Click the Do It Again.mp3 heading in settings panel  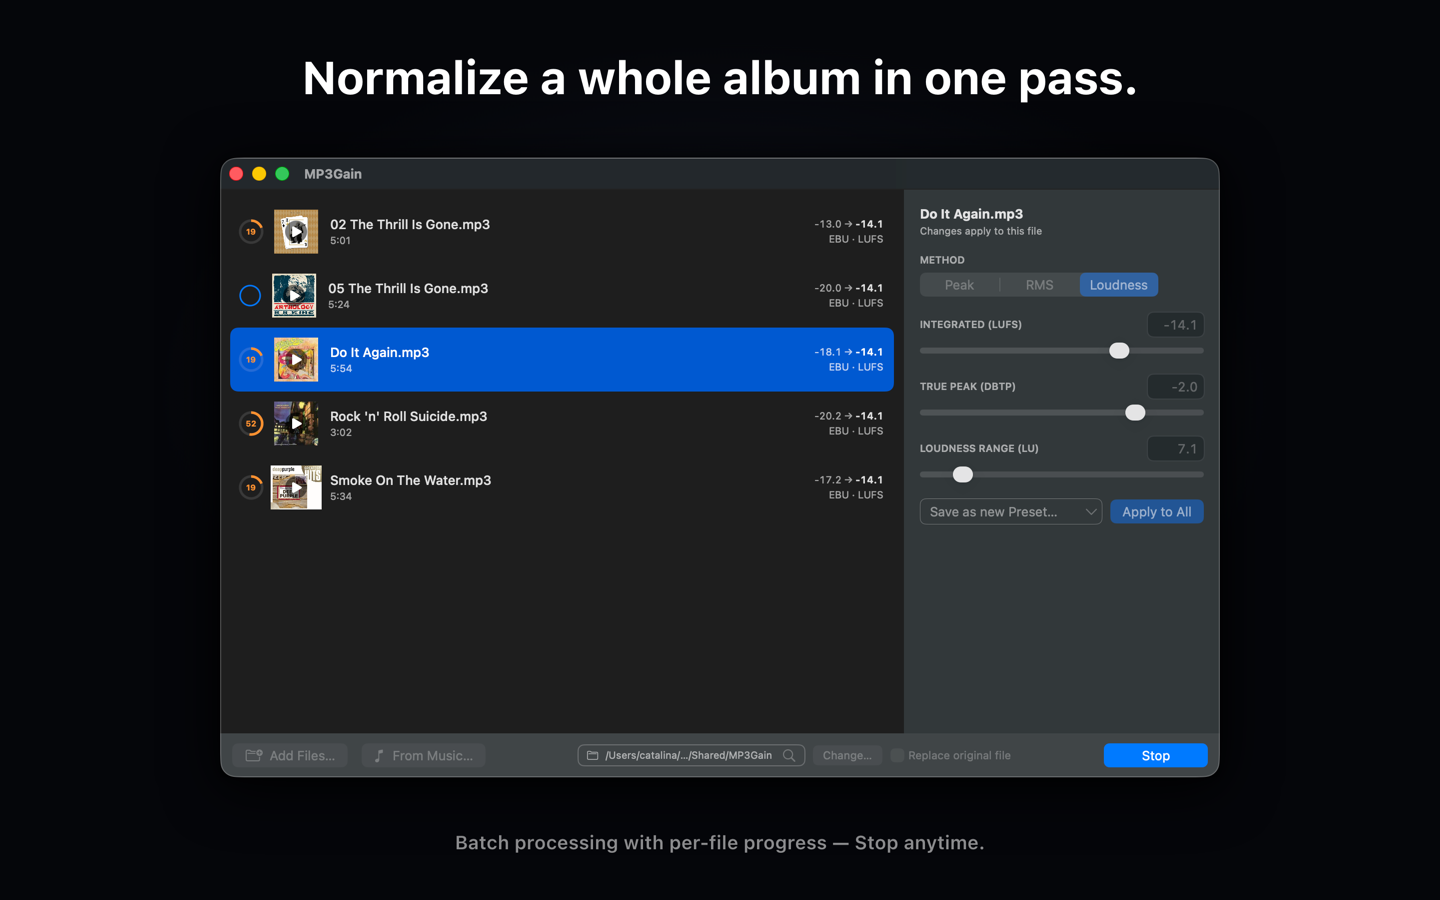(971, 214)
